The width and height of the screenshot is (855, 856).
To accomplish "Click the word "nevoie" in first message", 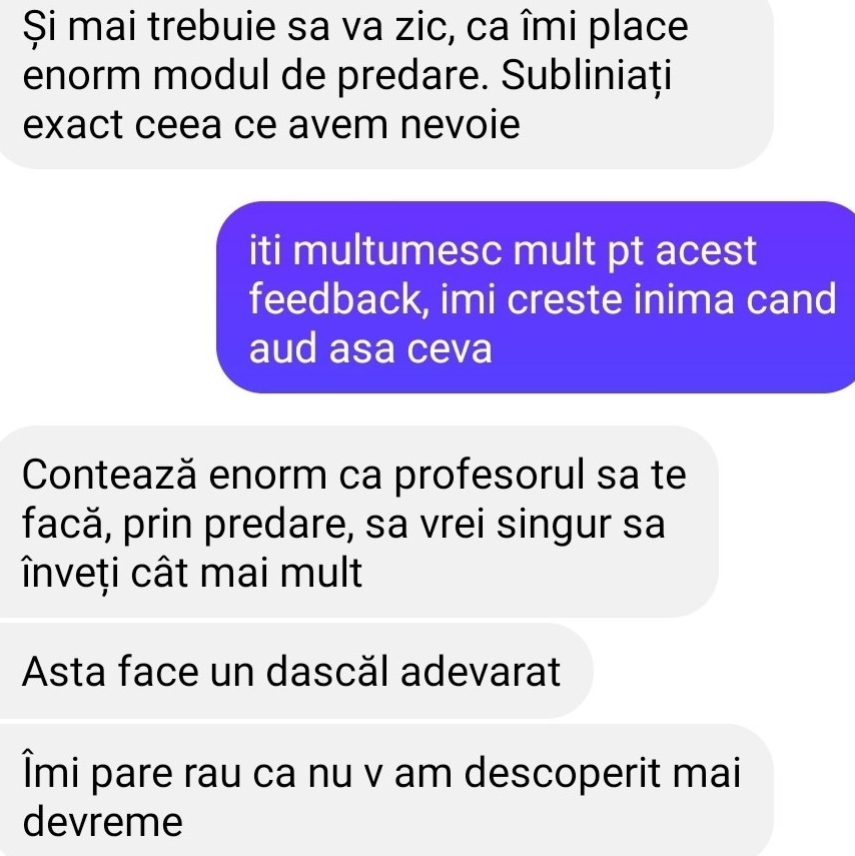I will 460,124.
